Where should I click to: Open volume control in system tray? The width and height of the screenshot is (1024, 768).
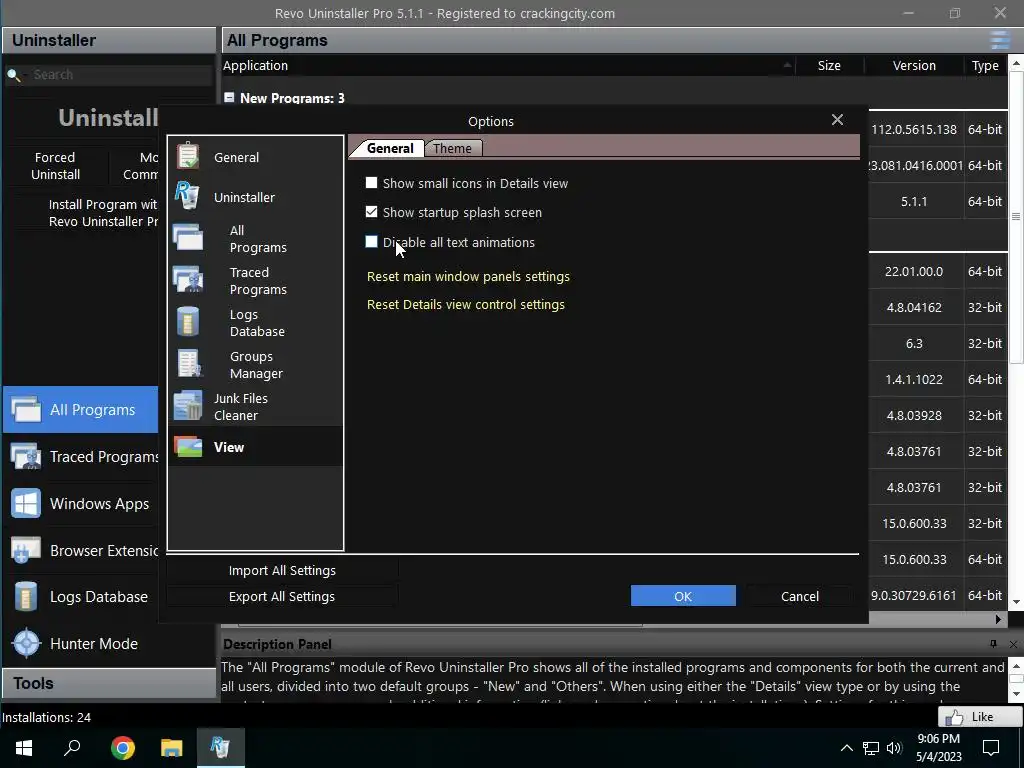click(x=895, y=748)
